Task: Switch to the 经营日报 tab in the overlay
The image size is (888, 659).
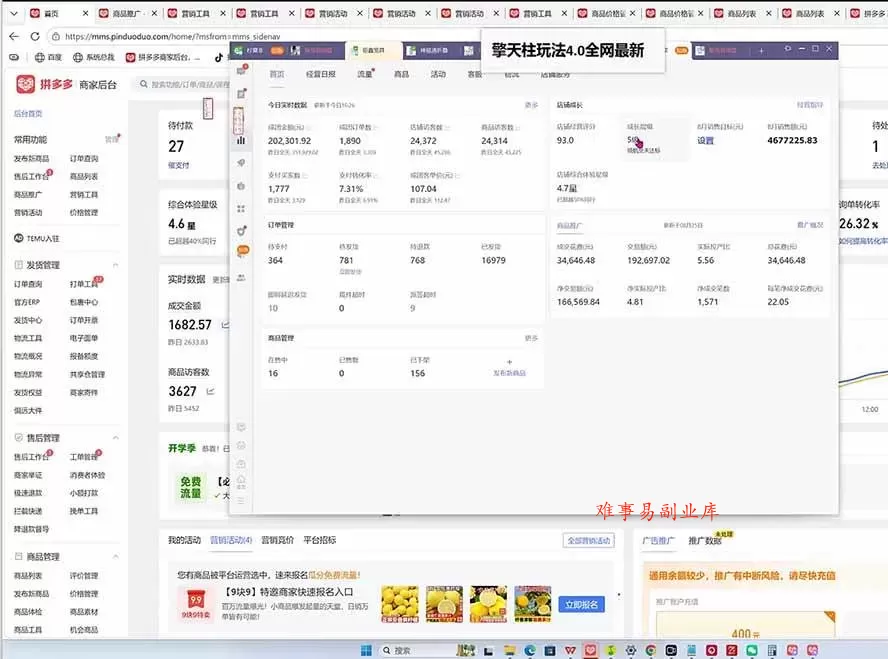Action: 321,74
